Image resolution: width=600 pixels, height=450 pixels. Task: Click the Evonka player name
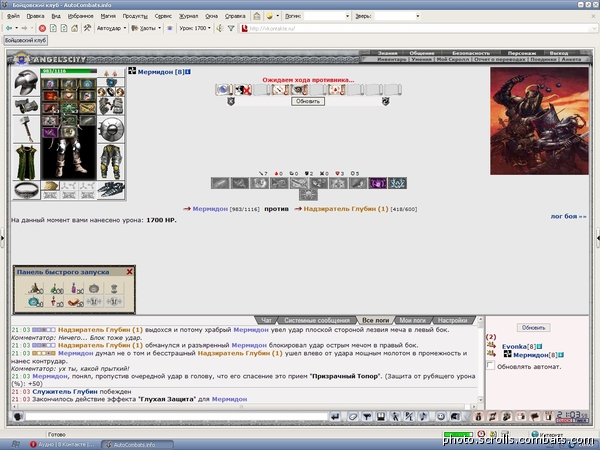(514, 346)
